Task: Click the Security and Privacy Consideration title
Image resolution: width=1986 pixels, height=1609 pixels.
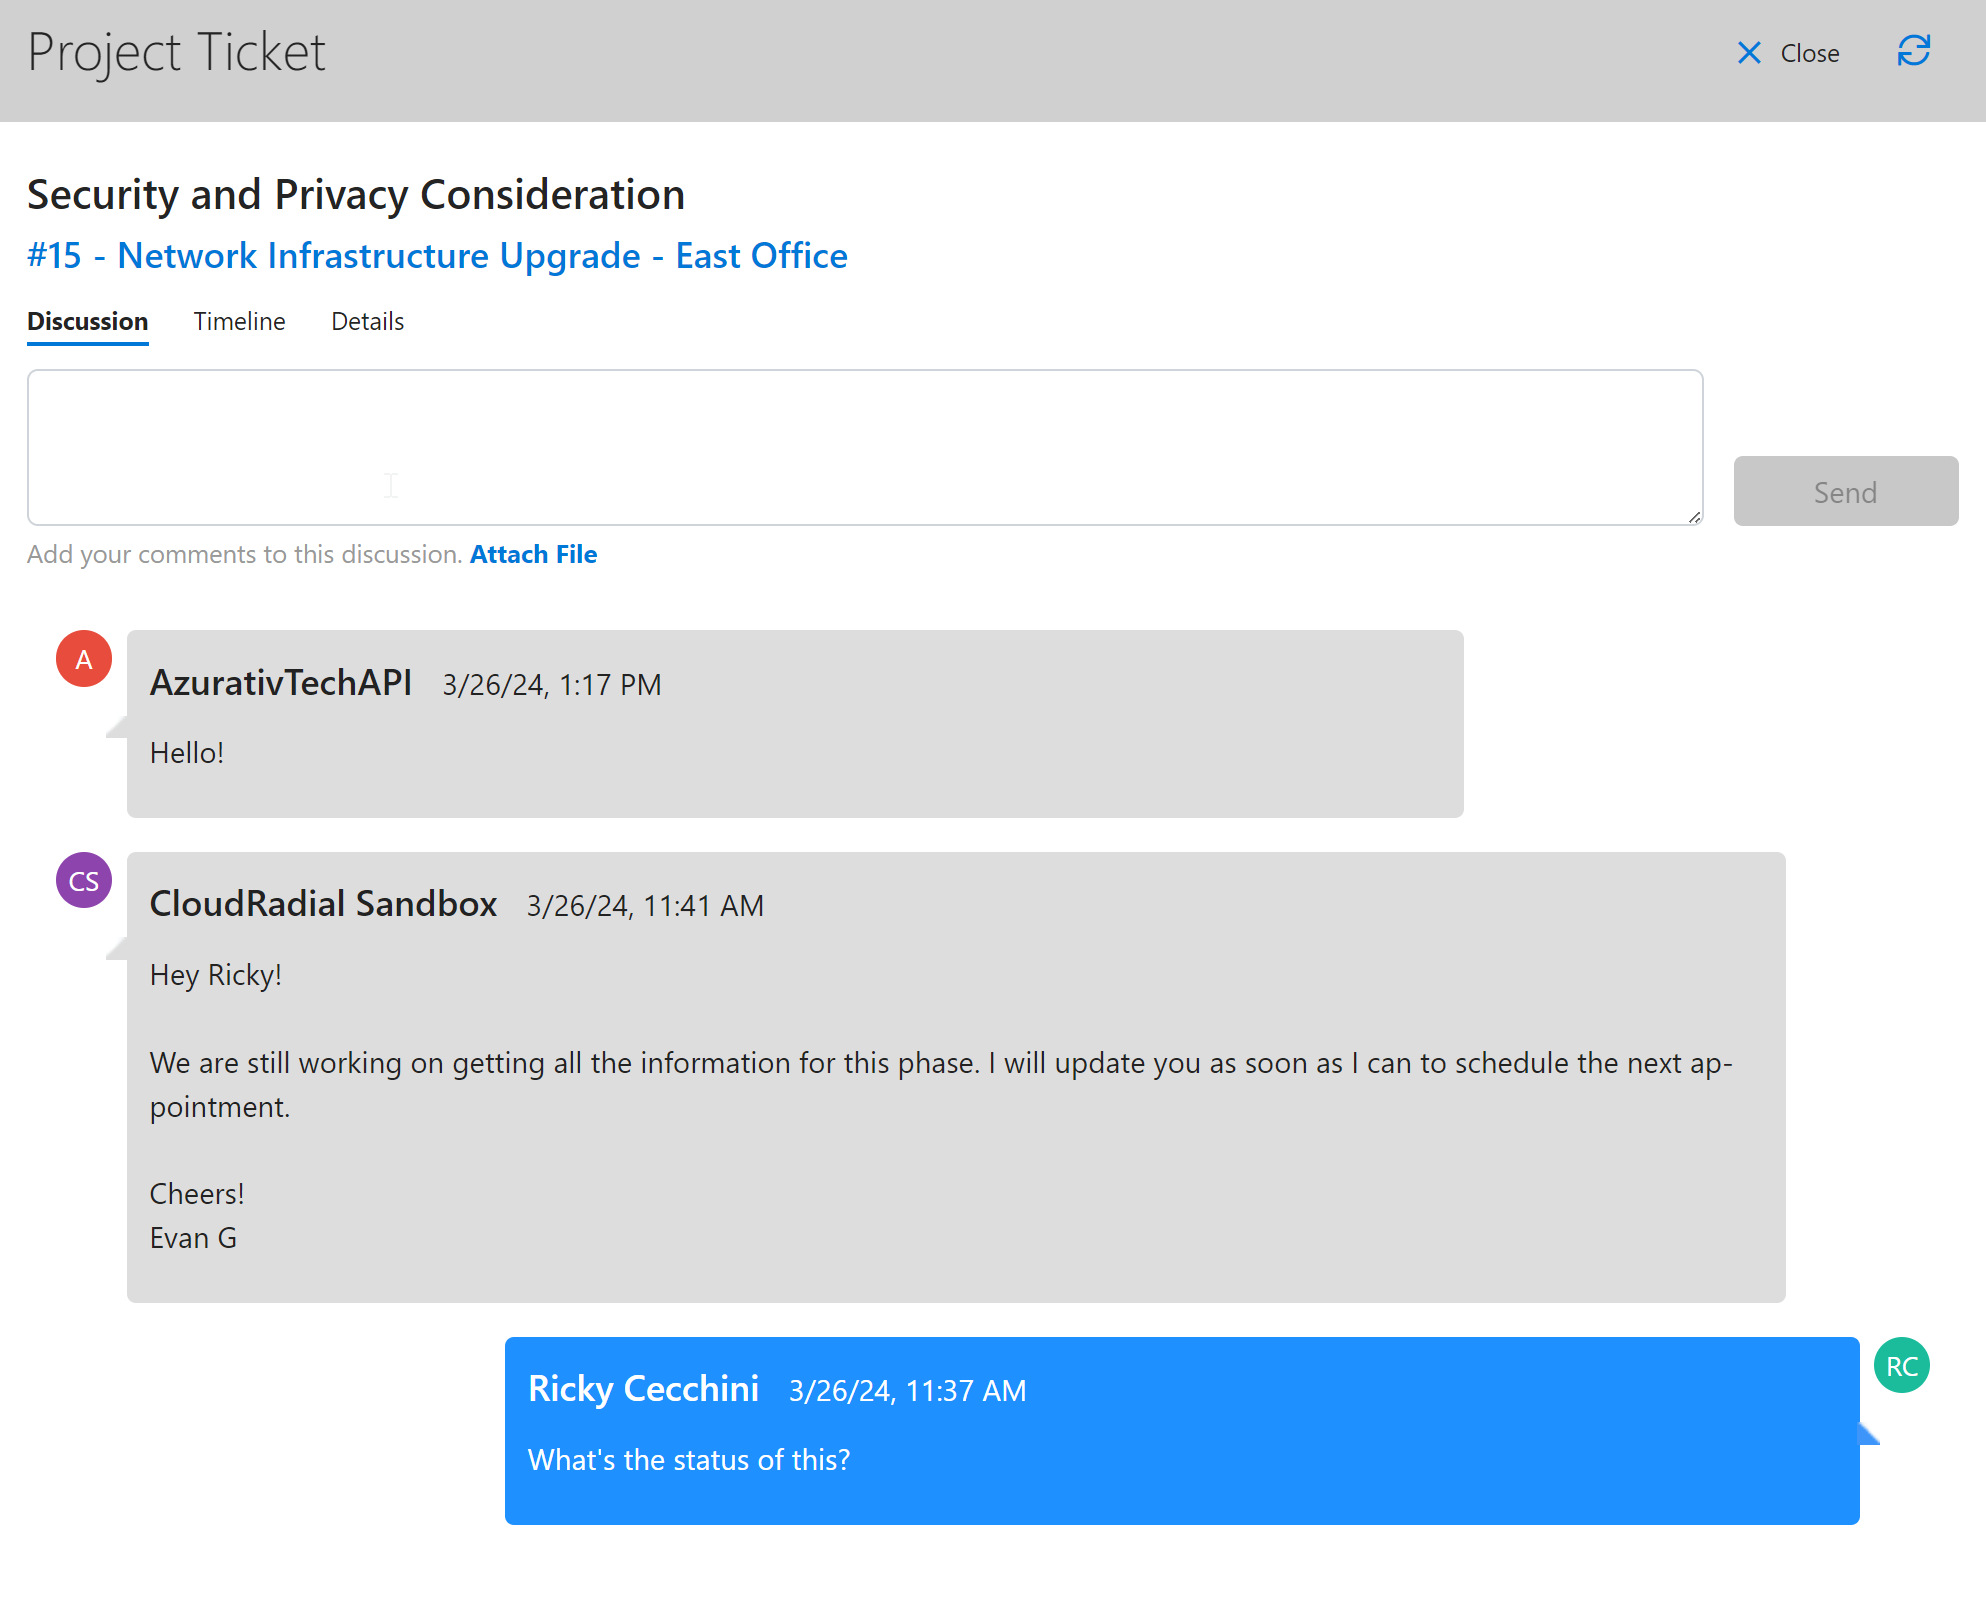Action: (355, 195)
